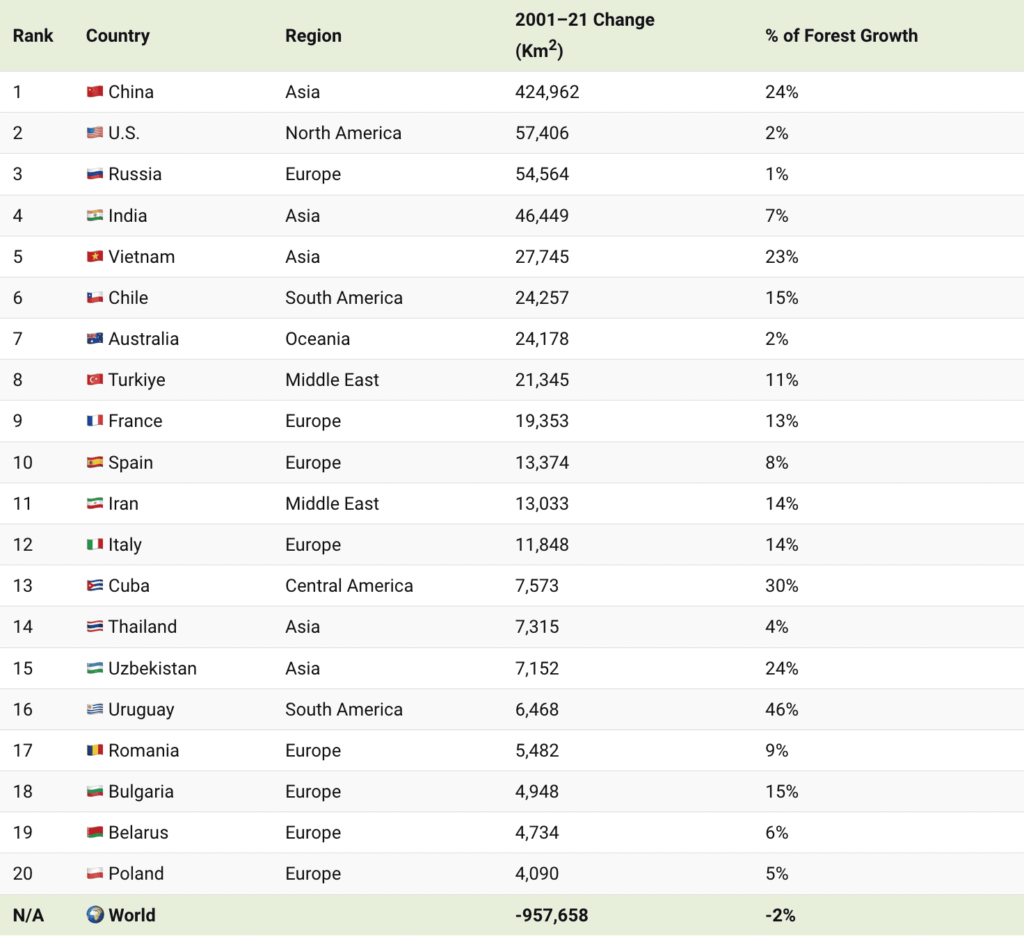Screen dimensions: 1024x936
Task: Click the Rank column header
Action: (33, 36)
